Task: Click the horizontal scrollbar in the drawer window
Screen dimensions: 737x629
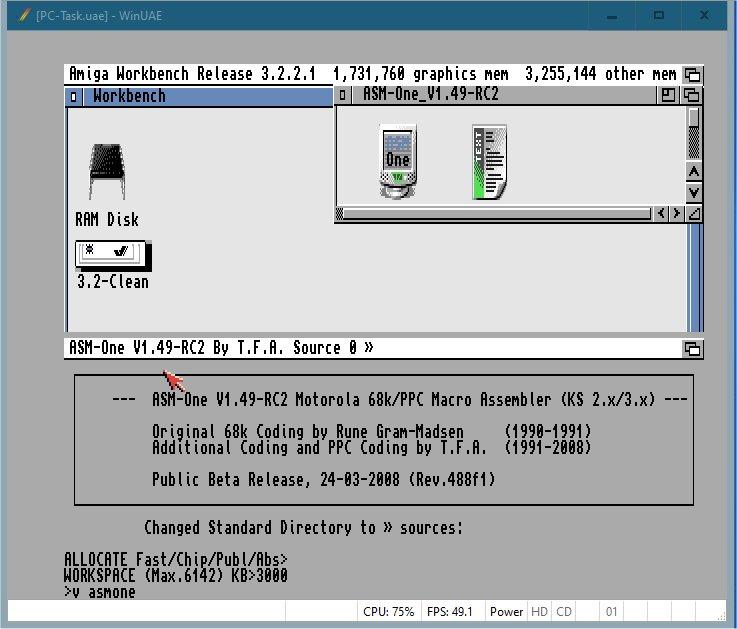Action: 494,214
